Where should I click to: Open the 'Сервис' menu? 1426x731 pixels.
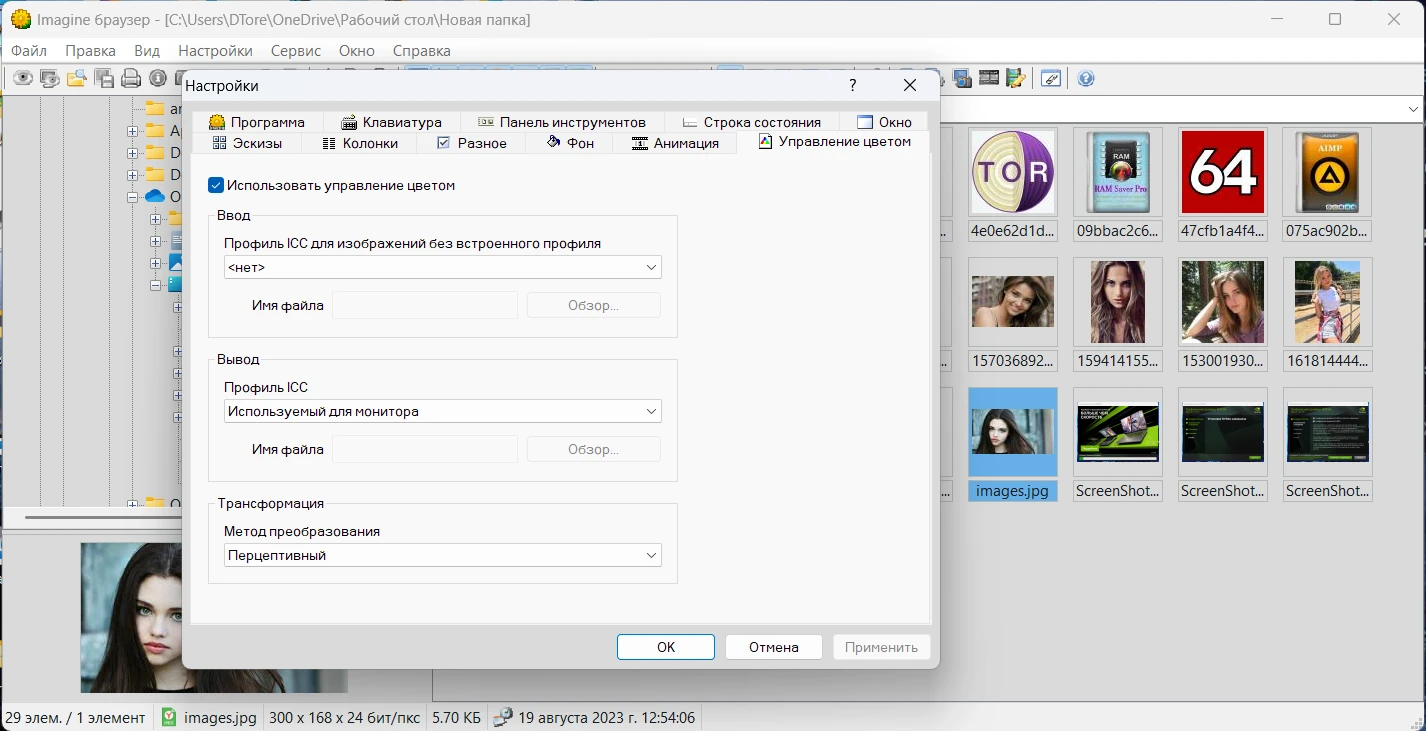[295, 51]
